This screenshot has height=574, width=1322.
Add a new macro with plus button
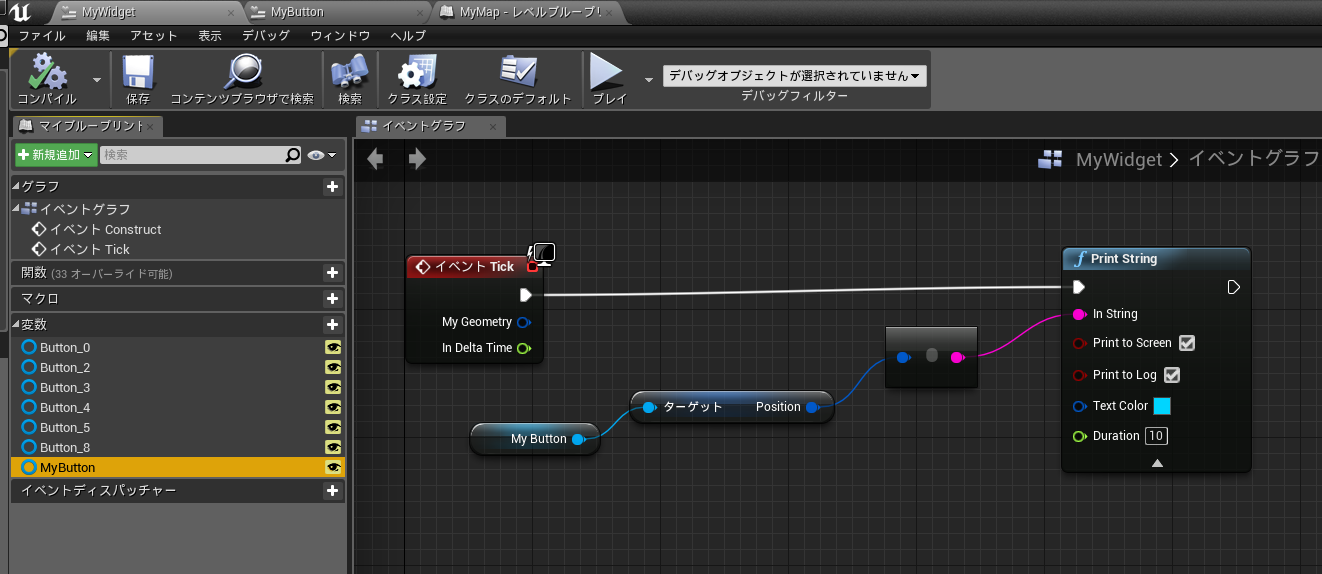click(x=332, y=299)
